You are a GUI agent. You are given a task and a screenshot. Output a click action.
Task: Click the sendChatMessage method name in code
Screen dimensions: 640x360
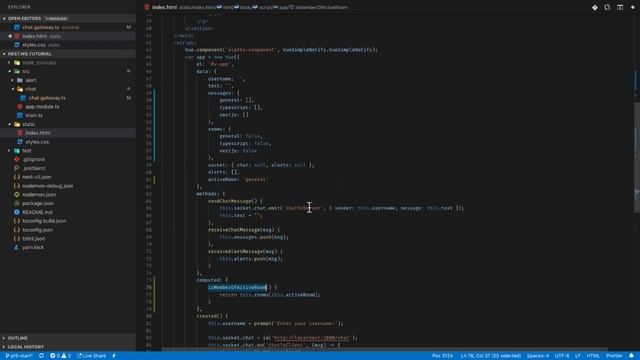click(230, 201)
